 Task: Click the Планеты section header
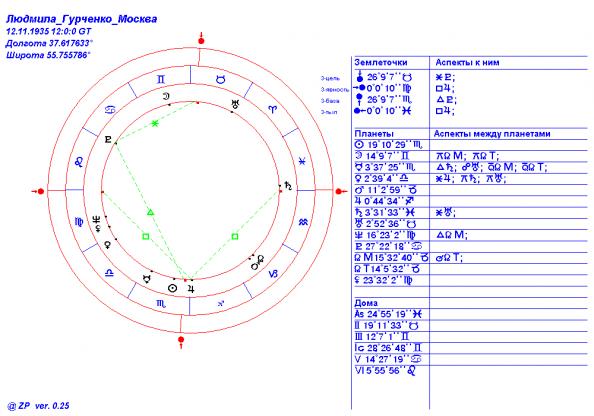[x=374, y=134]
